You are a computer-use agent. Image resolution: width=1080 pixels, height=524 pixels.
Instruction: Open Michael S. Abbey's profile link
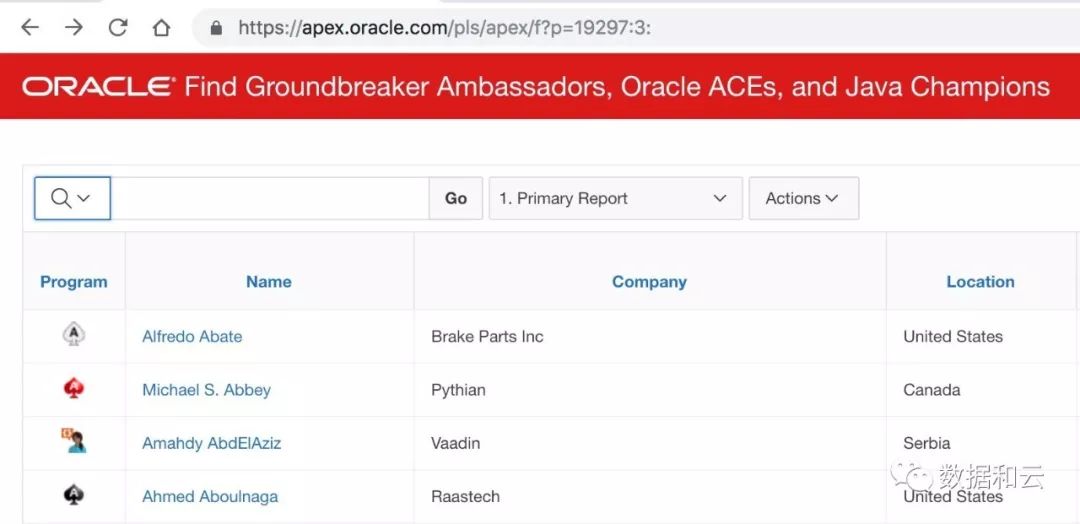(206, 390)
